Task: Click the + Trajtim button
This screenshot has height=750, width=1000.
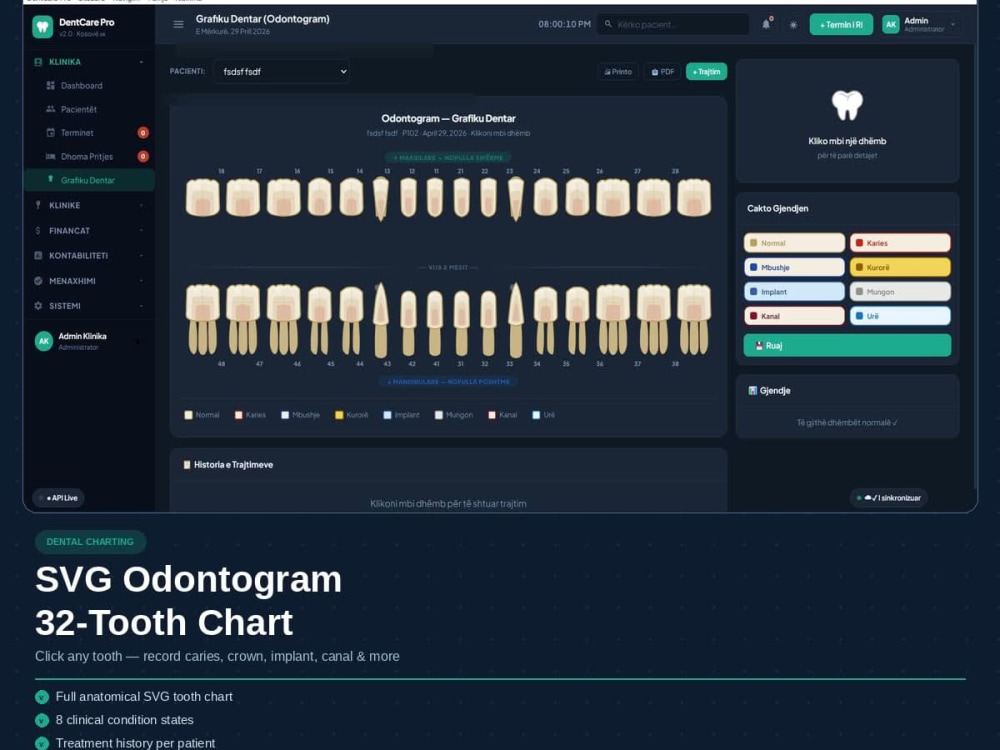Action: tap(706, 71)
